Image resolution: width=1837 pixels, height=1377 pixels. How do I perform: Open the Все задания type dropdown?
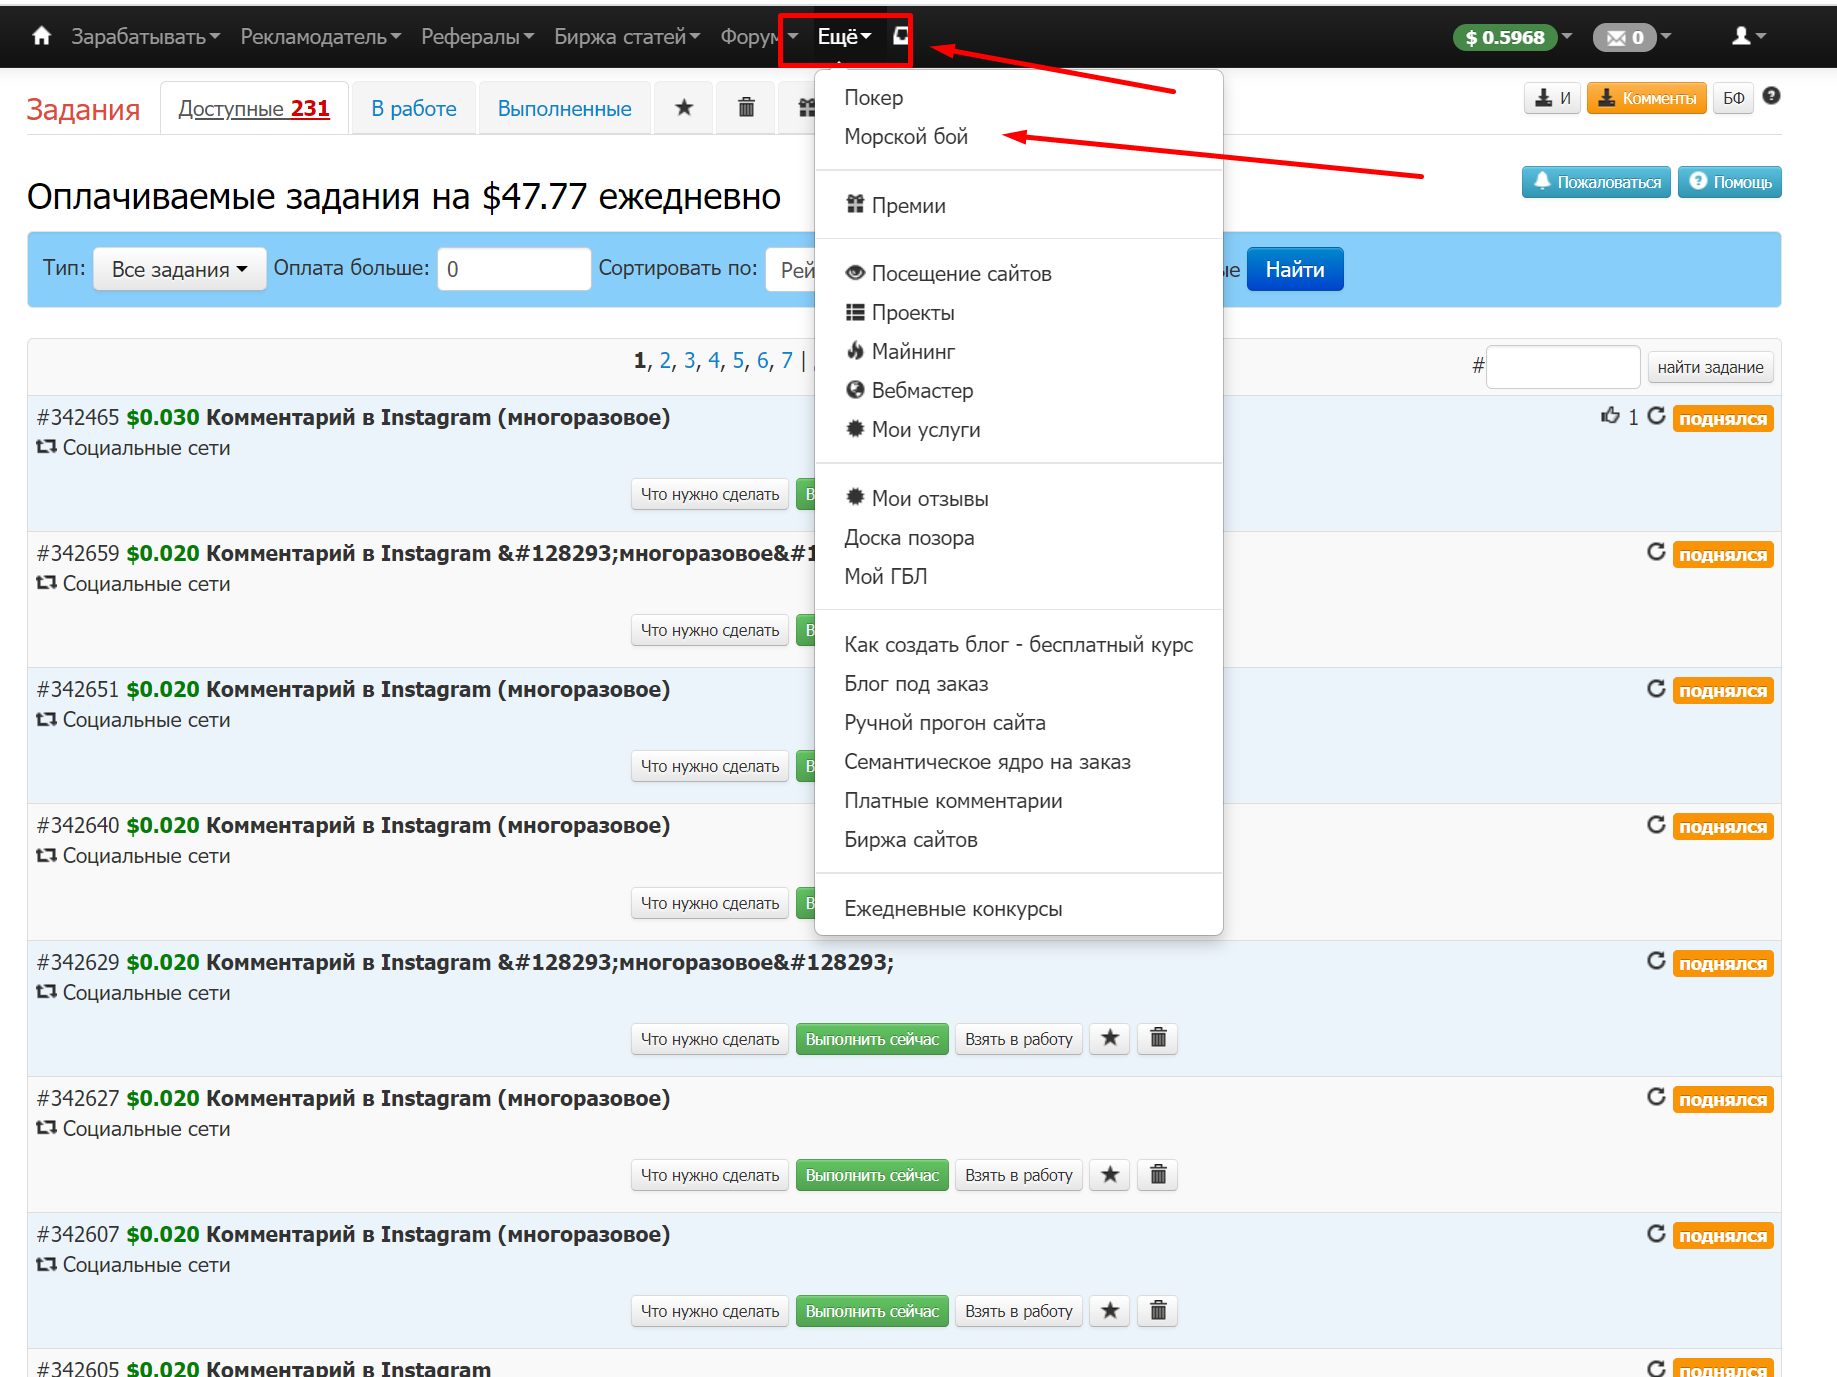coord(180,269)
